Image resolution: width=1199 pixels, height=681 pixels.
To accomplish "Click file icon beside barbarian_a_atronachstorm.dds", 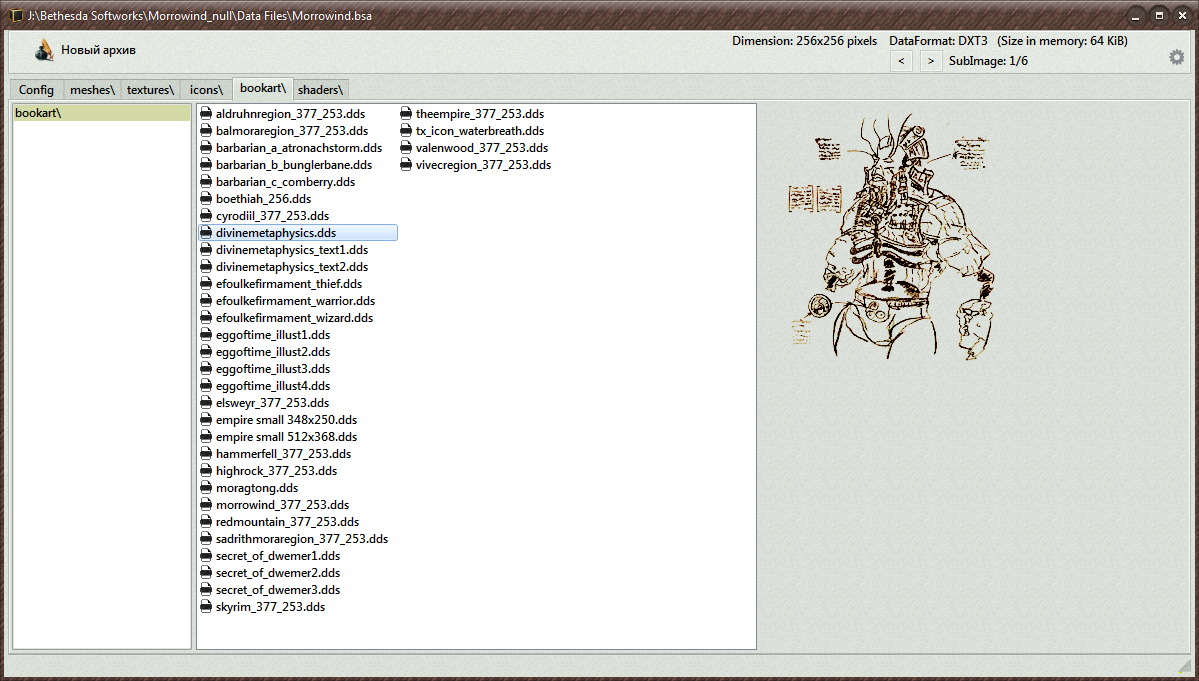I will coord(206,148).
